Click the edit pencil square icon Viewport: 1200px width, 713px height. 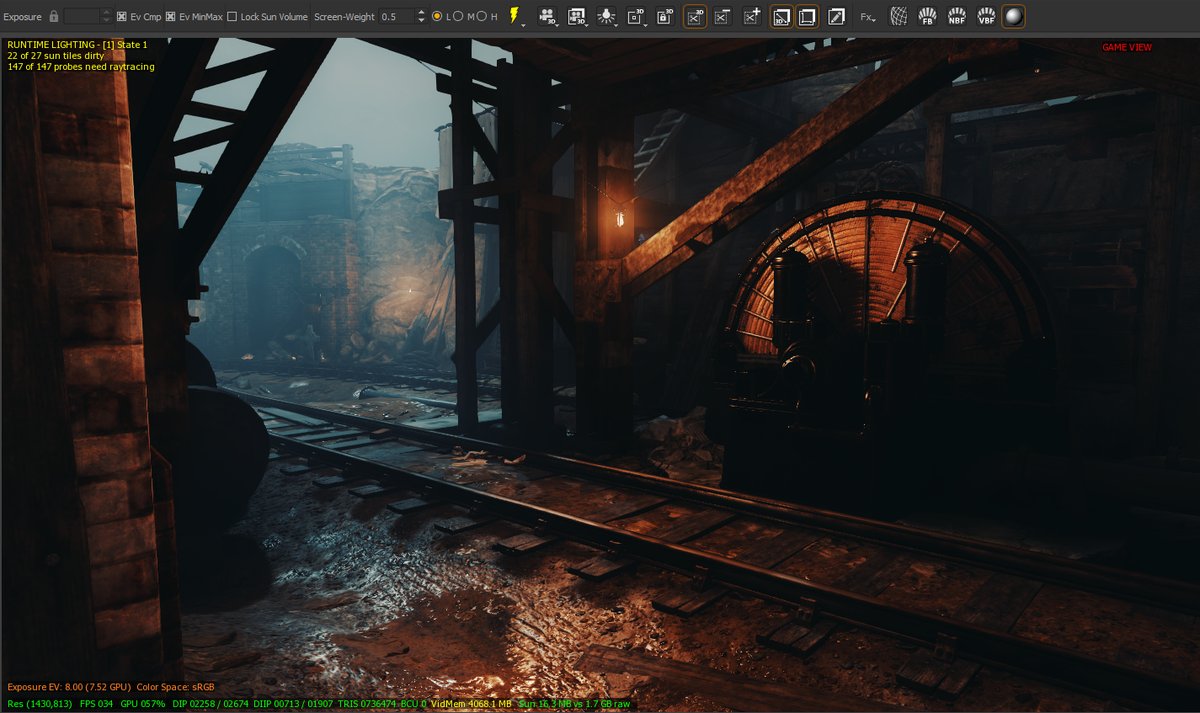[x=836, y=17]
